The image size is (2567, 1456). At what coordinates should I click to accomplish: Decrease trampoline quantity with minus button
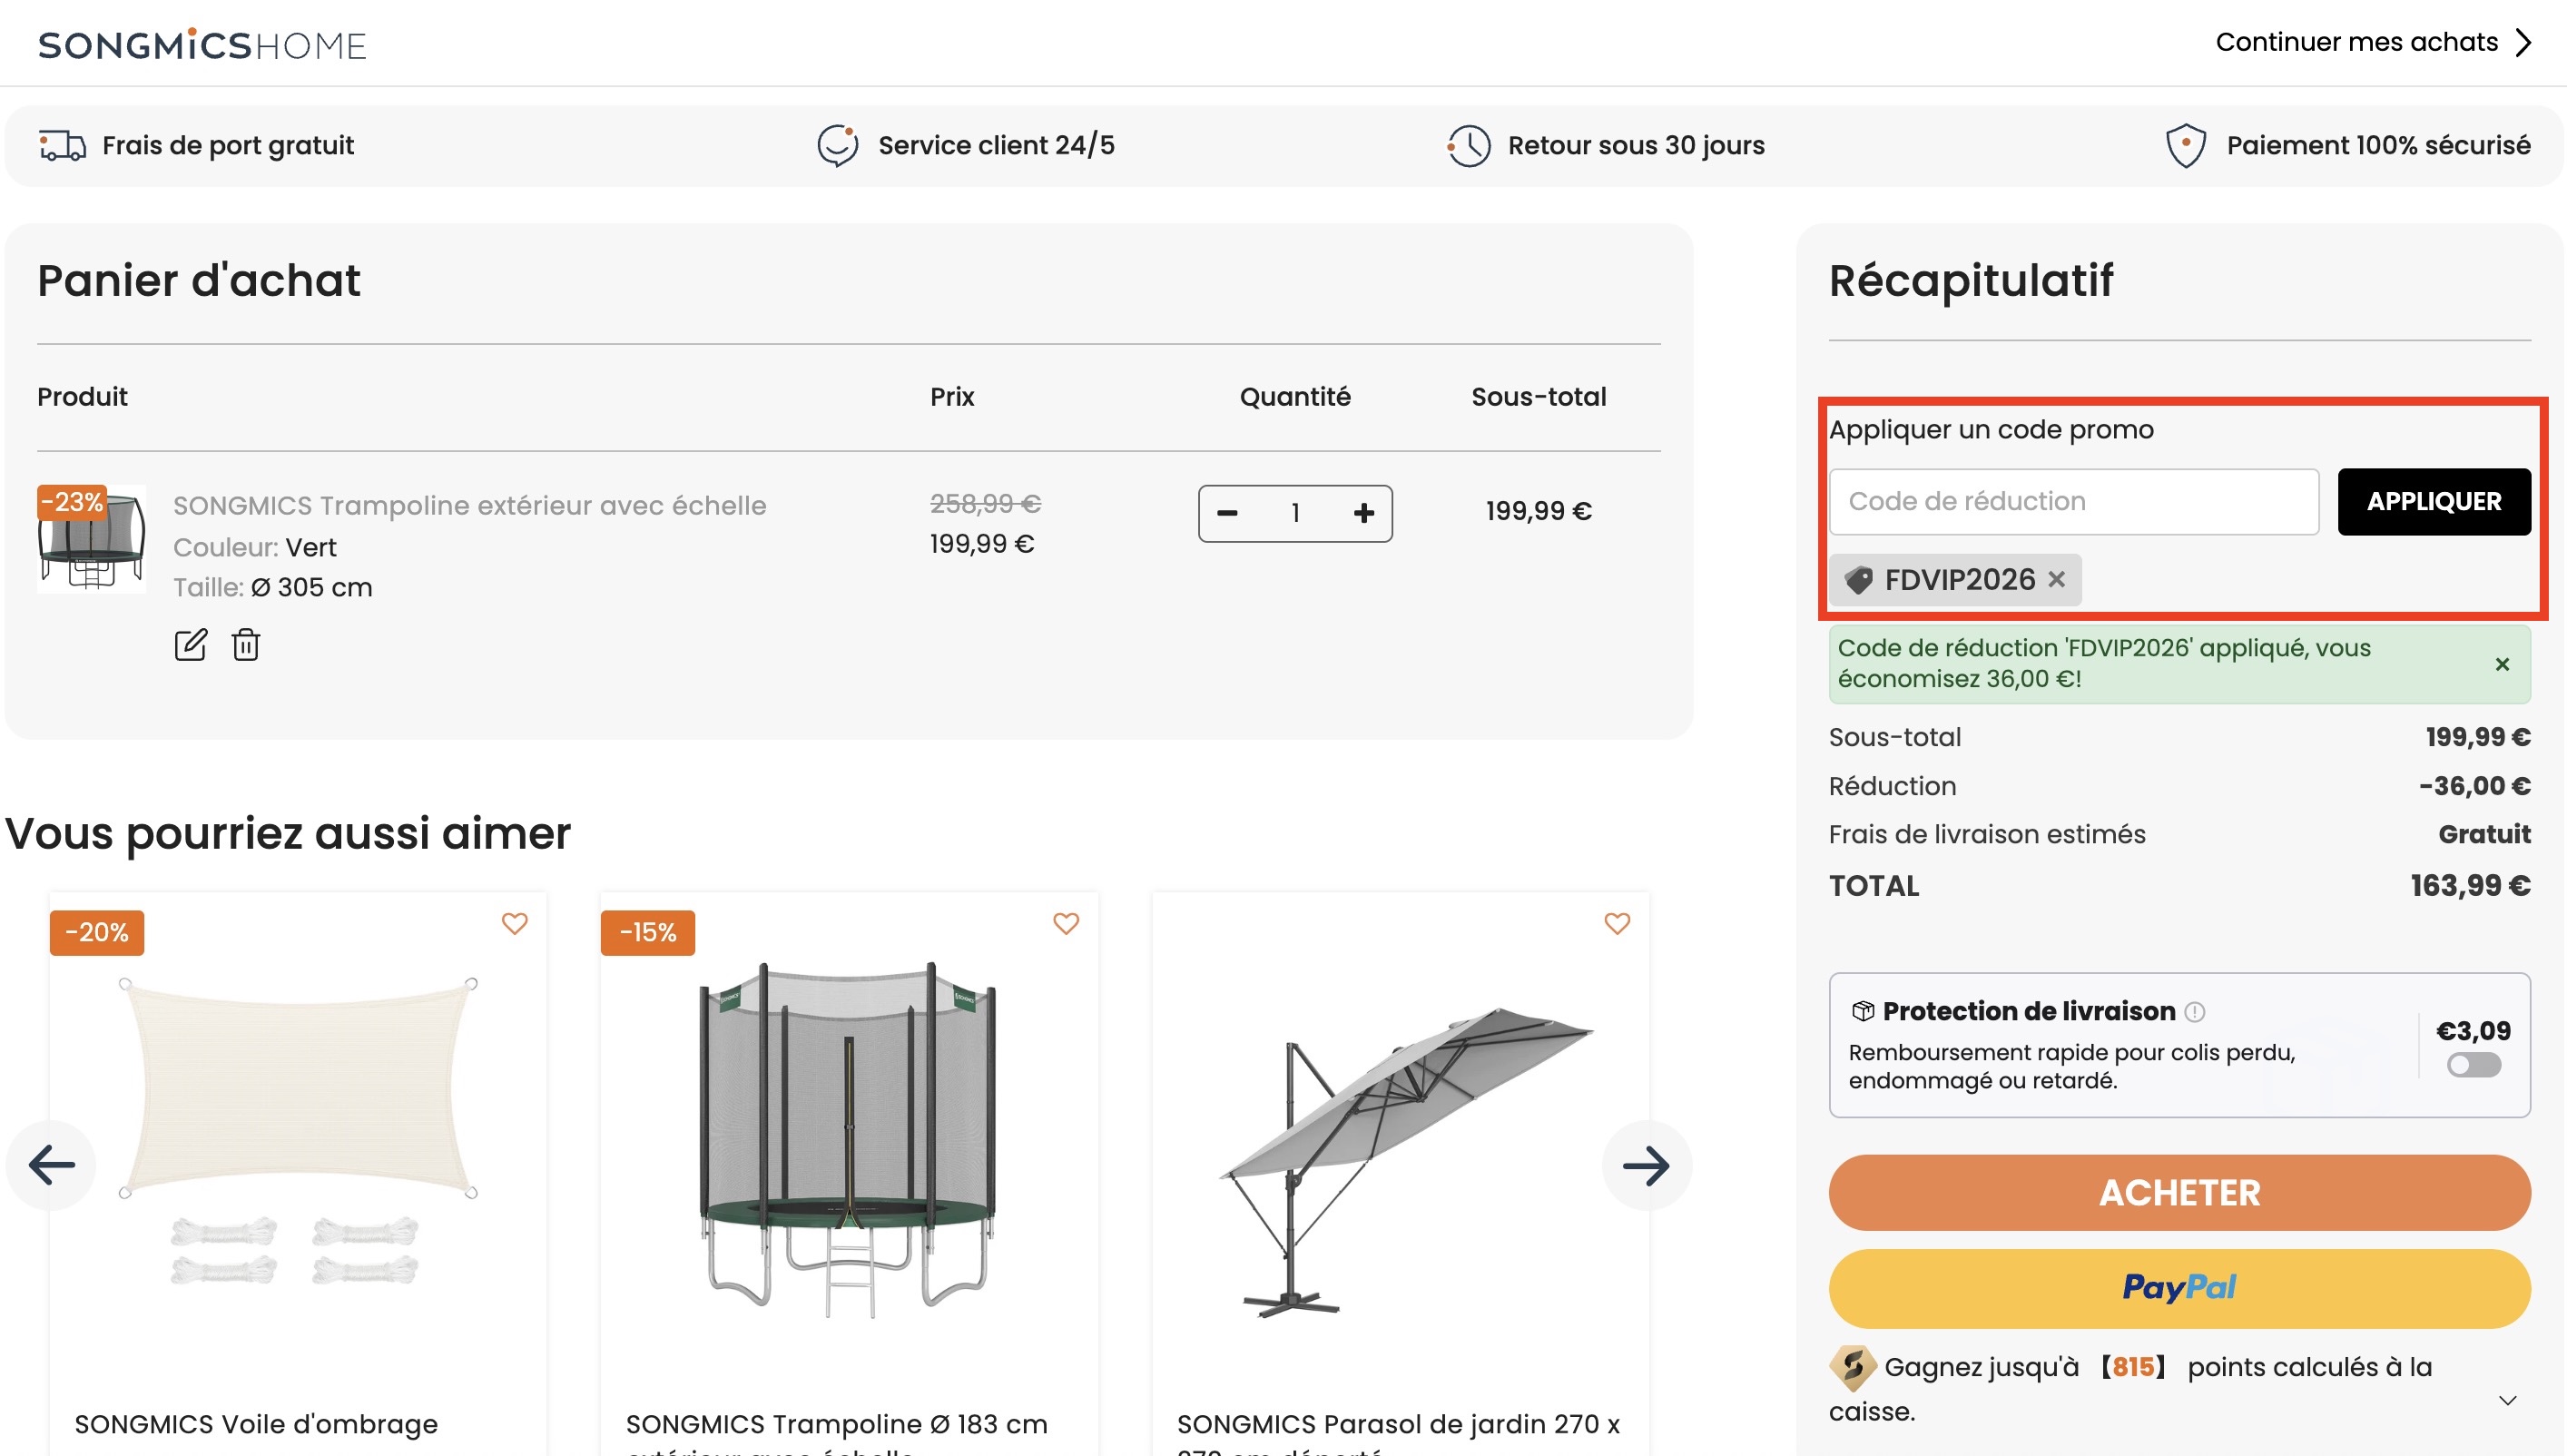point(1227,513)
